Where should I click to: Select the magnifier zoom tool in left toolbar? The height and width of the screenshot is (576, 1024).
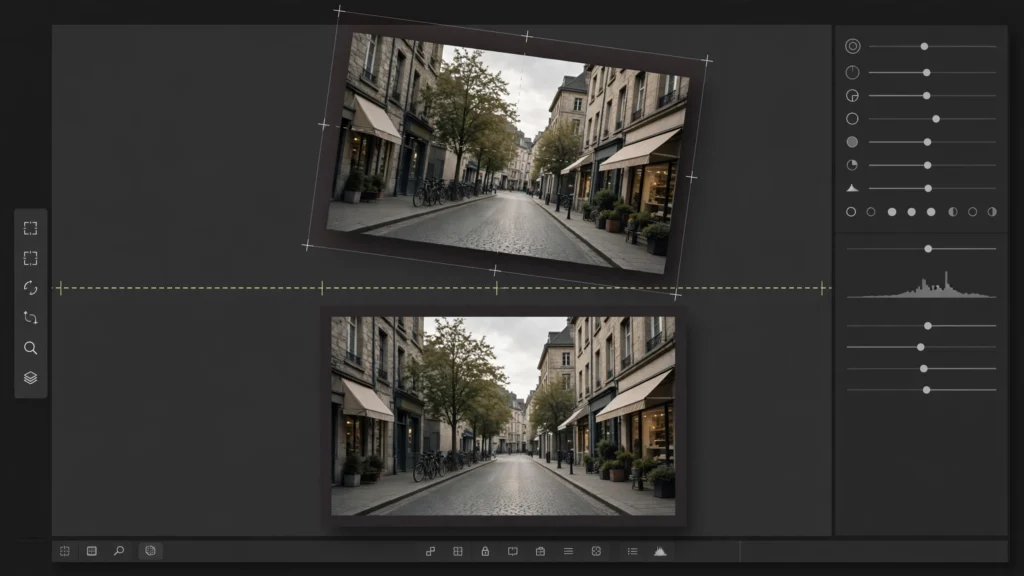30,348
